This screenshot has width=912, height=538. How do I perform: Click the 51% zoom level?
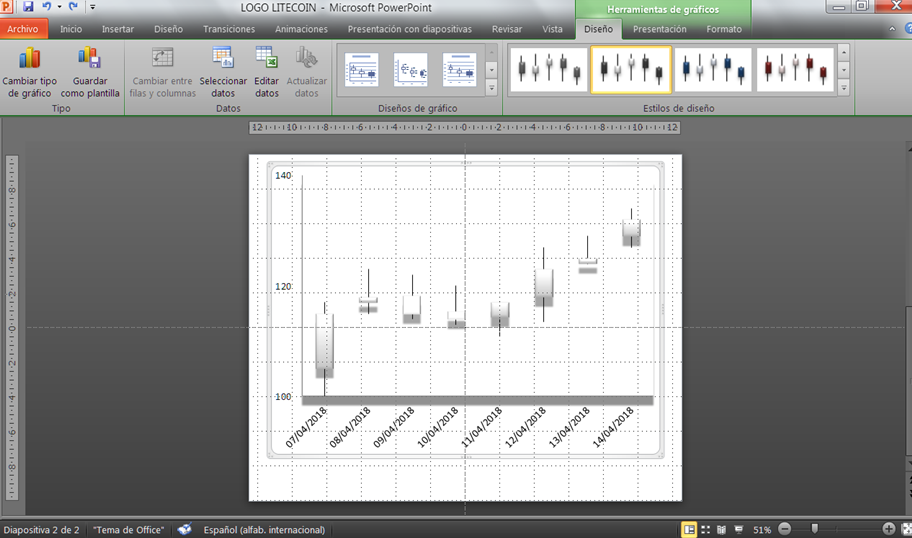[x=762, y=529]
